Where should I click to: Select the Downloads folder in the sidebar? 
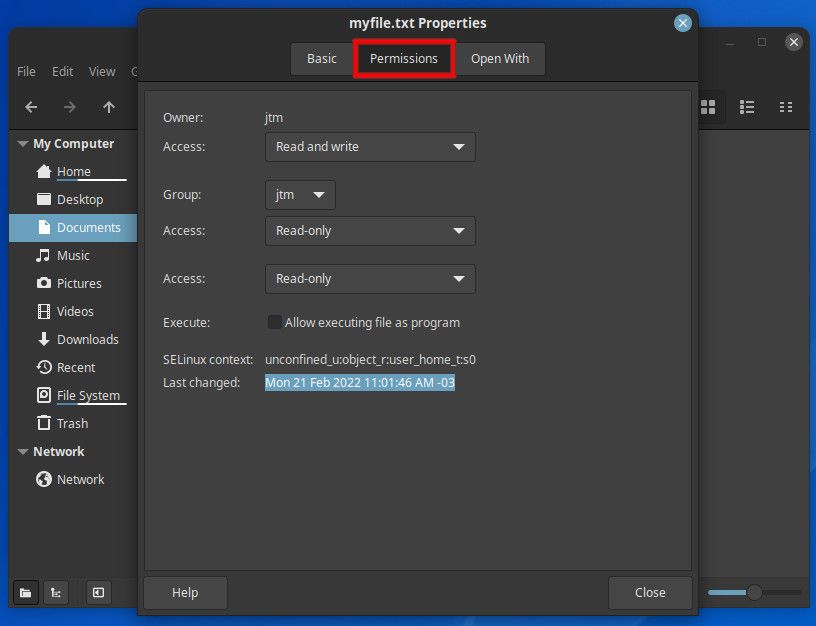[x=87, y=339]
